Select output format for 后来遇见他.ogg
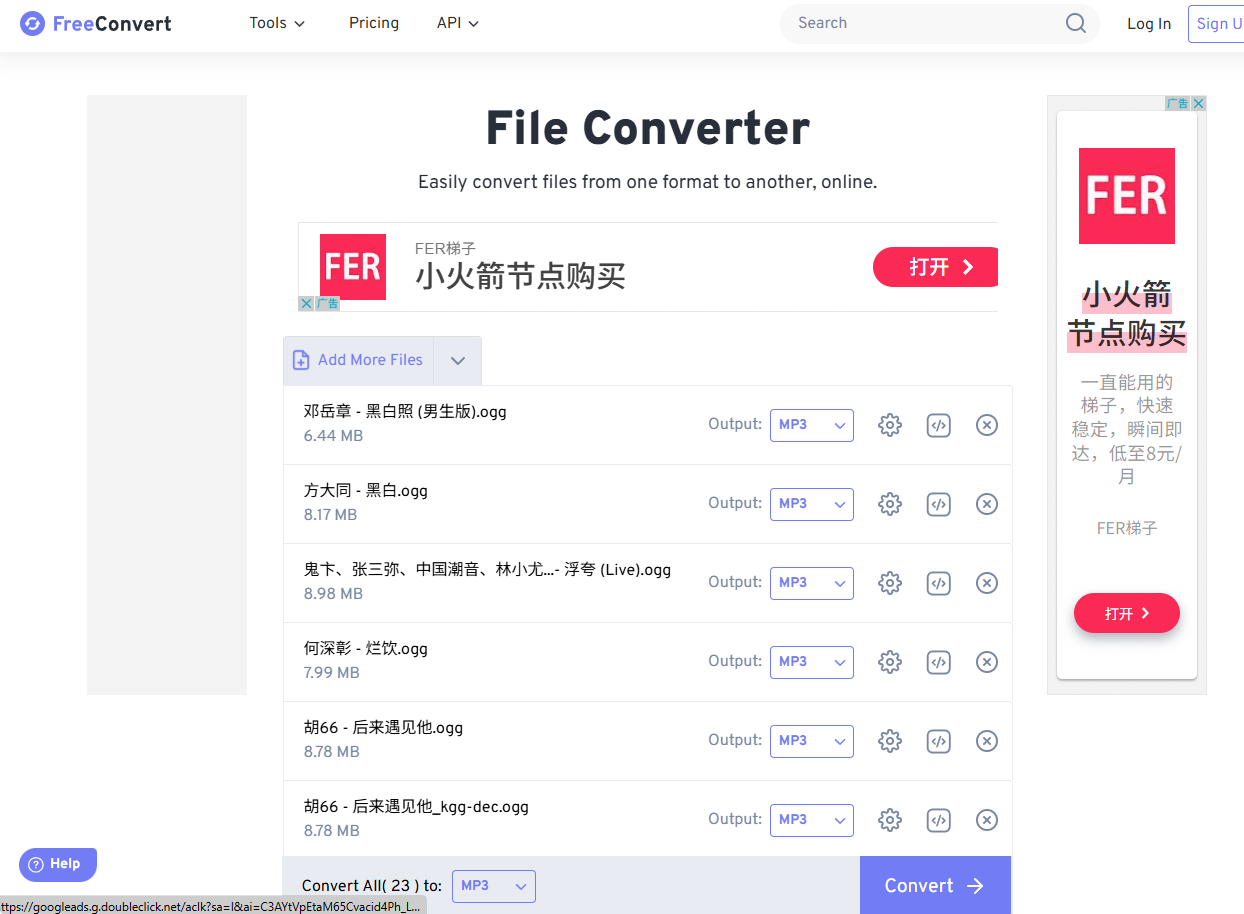 tap(812, 741)
